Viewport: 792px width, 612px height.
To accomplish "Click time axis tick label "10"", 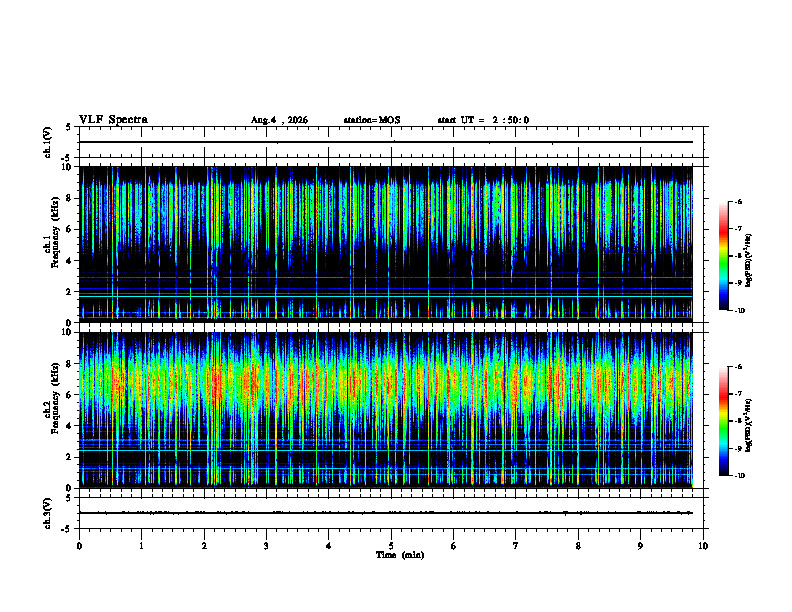I will 703,546.
